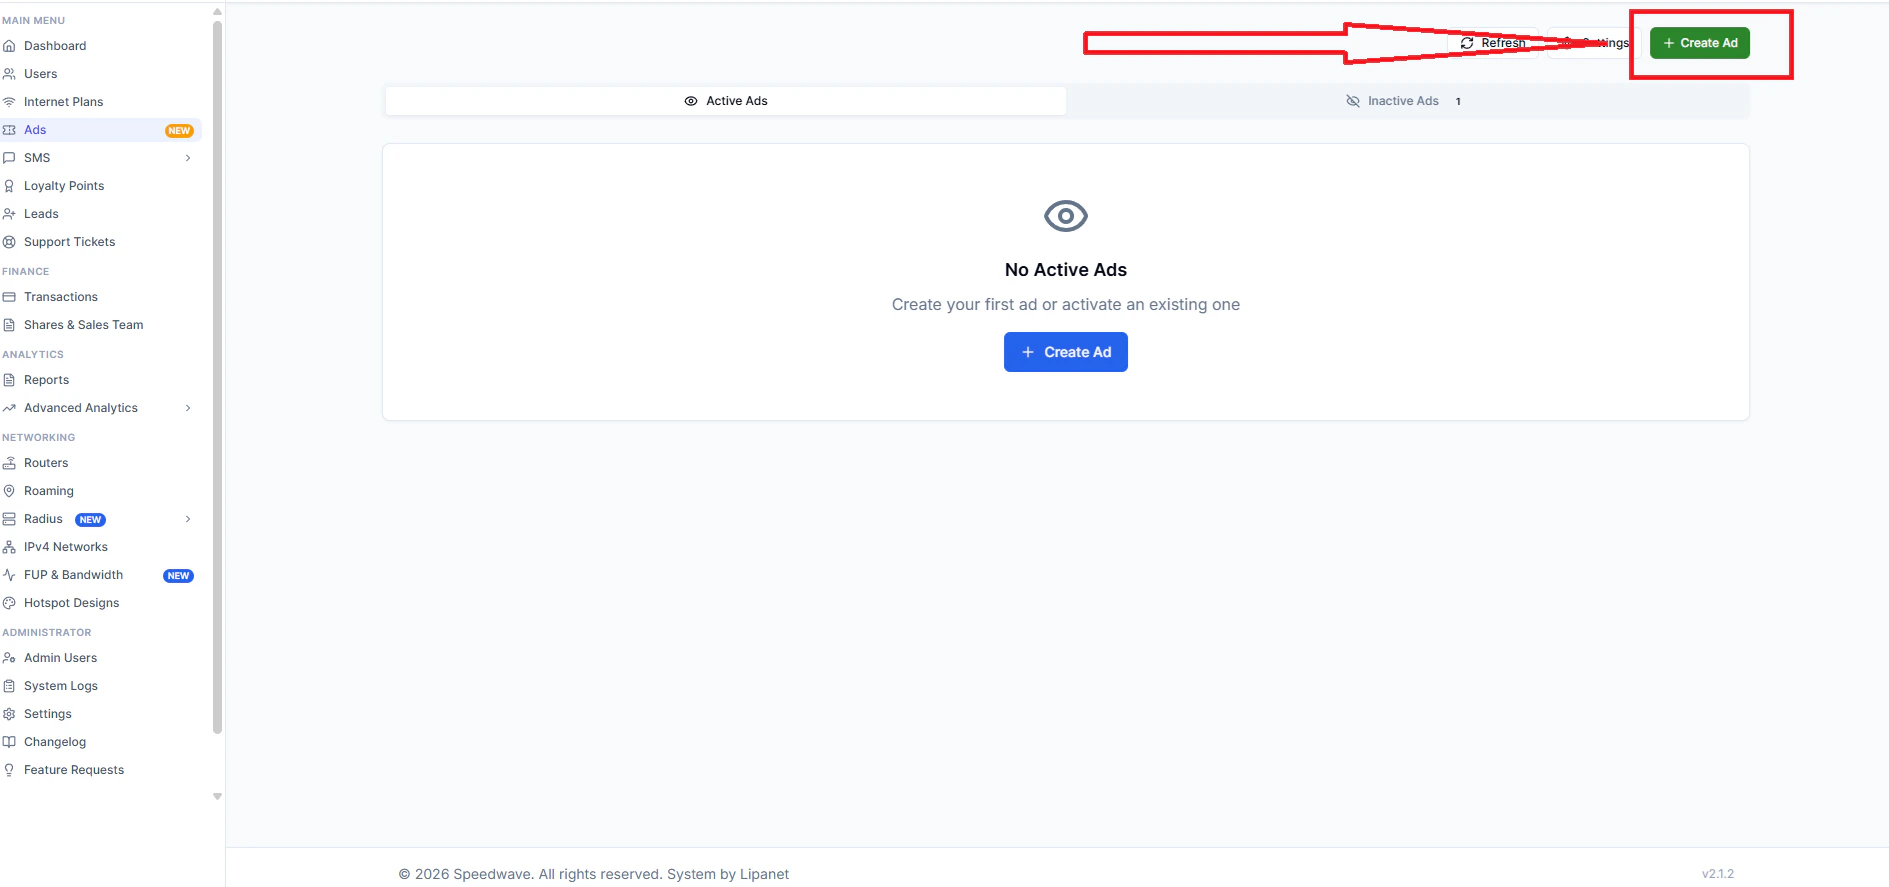Open Dashboard from the main menu
Viewport: 1889px width, 887px height.
click(x=55, y=46)
